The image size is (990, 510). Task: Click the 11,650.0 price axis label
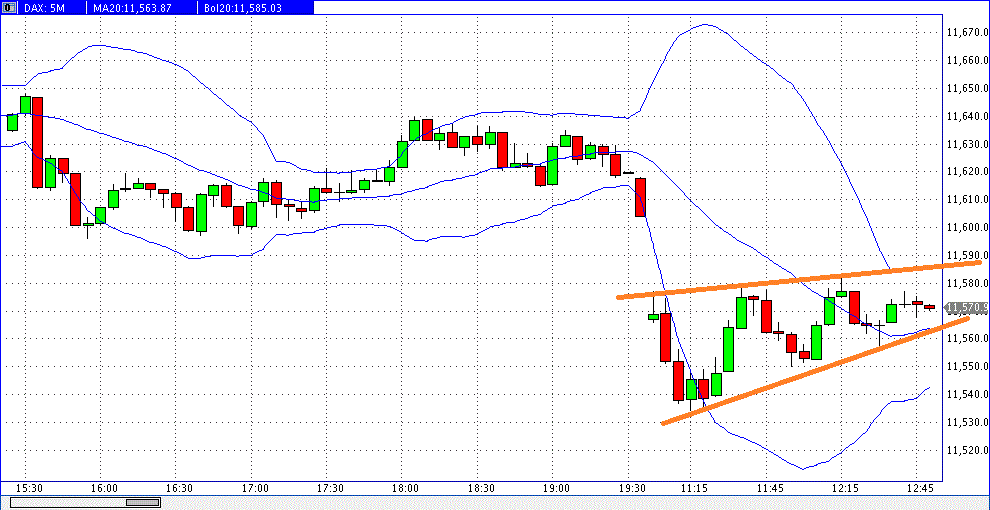tap(967, 88)
